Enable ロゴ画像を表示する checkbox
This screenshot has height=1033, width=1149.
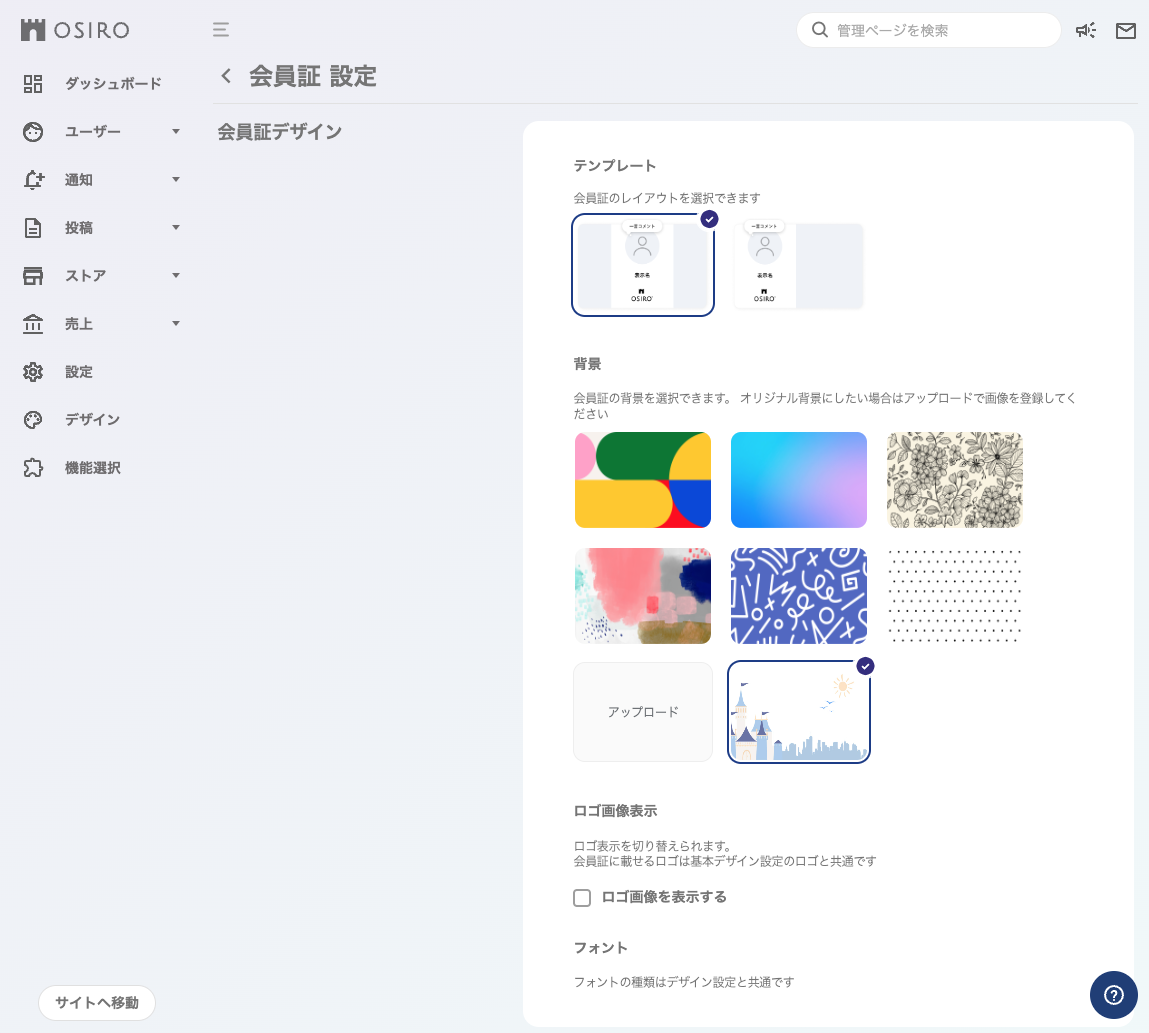pos(582,897)
